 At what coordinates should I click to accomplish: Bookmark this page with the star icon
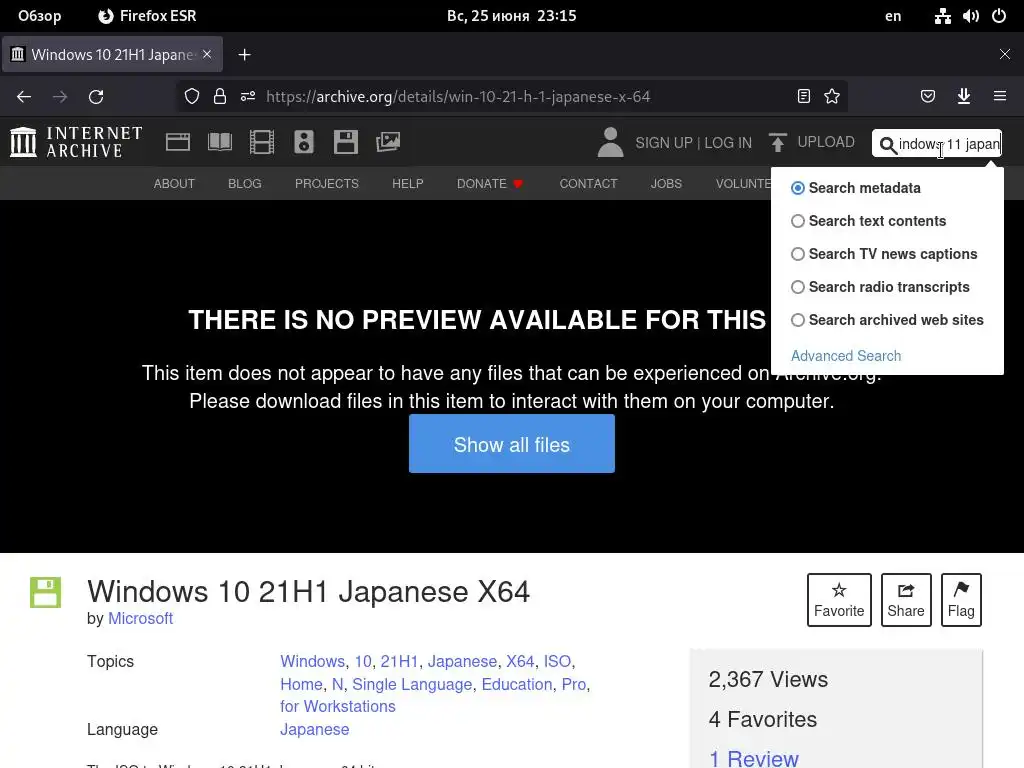tap(832, 97)
